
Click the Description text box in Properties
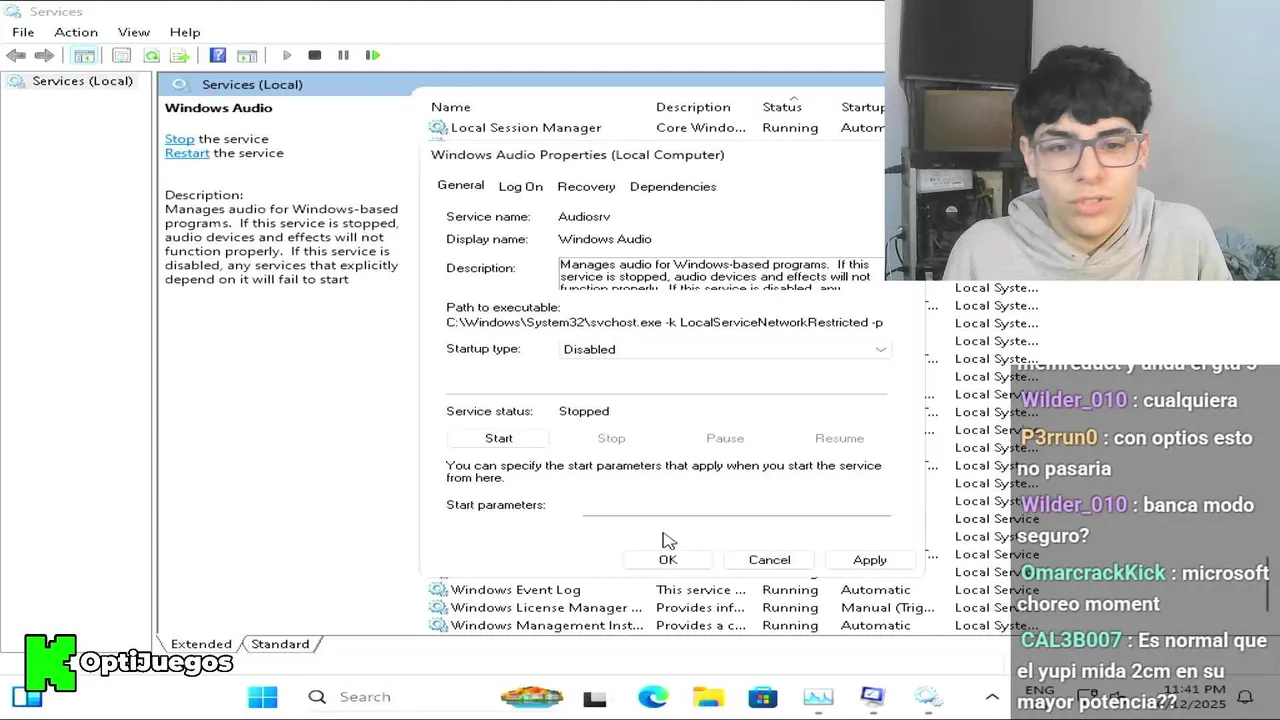pyautogui.click(x=722, y=274)
